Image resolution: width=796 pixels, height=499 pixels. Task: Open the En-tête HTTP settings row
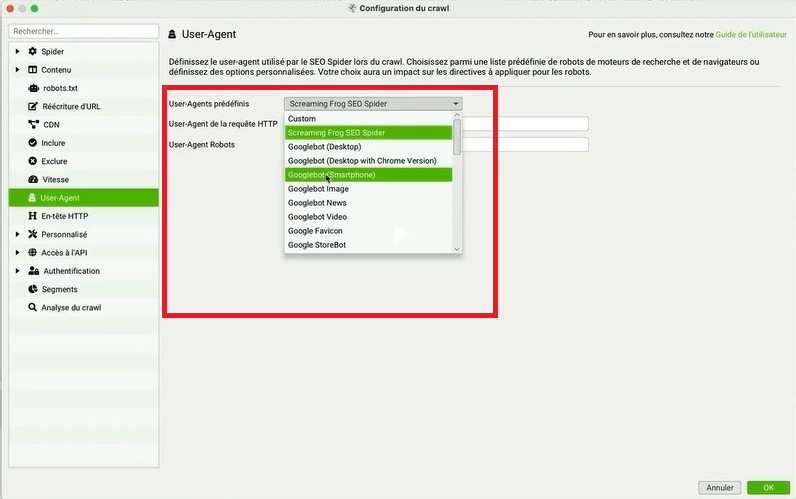point(84,216)
